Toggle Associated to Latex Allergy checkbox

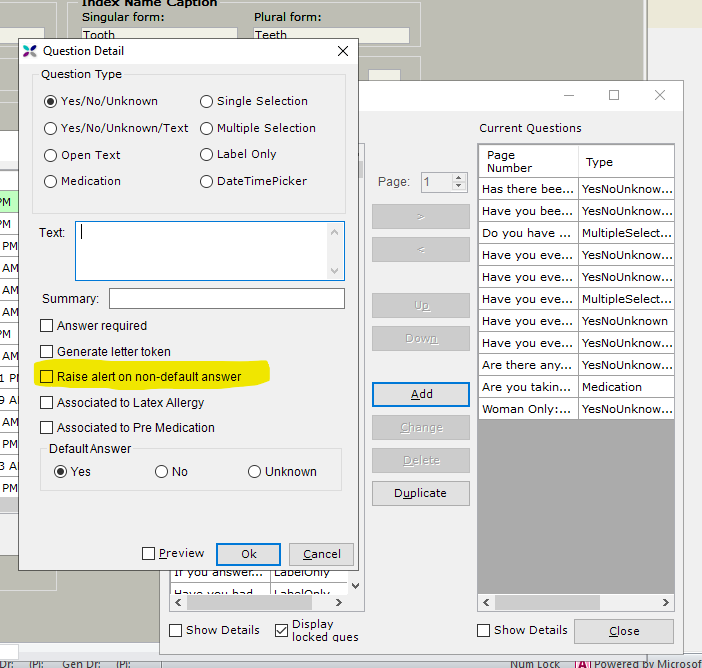tap(47, 402)
